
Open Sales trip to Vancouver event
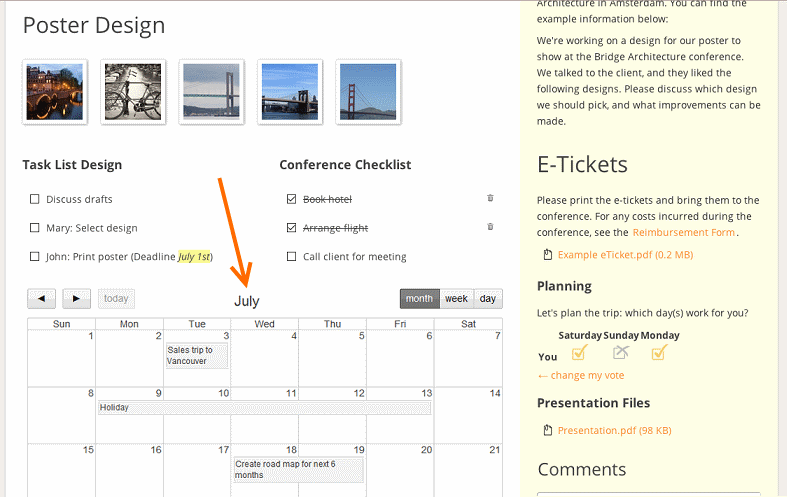click(x=197, y=355)
